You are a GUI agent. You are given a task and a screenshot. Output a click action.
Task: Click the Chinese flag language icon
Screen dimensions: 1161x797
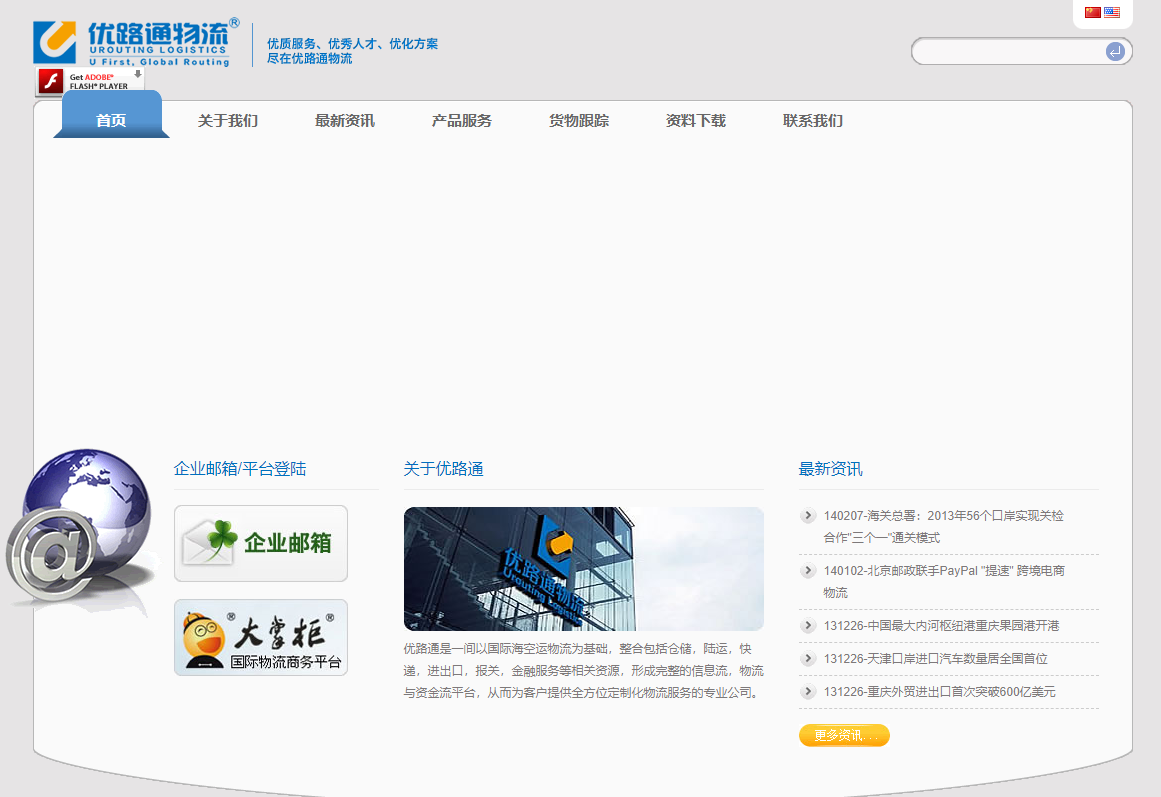coord(1092,13)
